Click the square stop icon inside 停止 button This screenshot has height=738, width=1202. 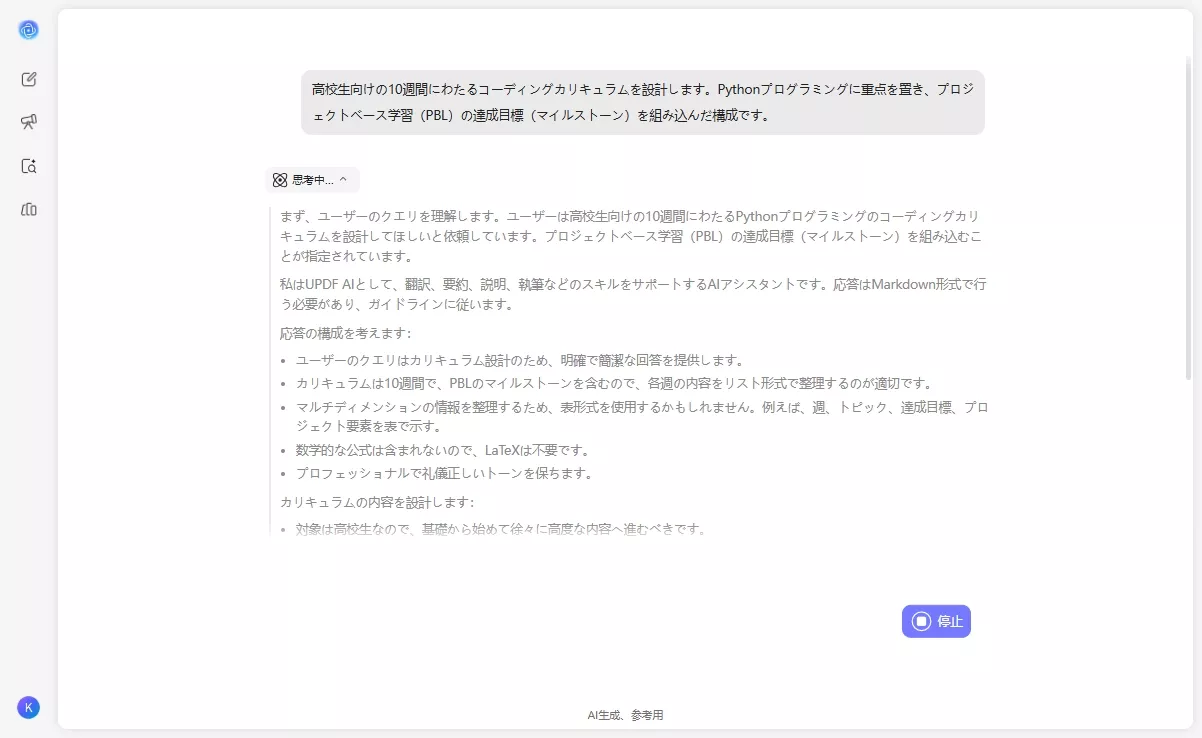(921, 621)
